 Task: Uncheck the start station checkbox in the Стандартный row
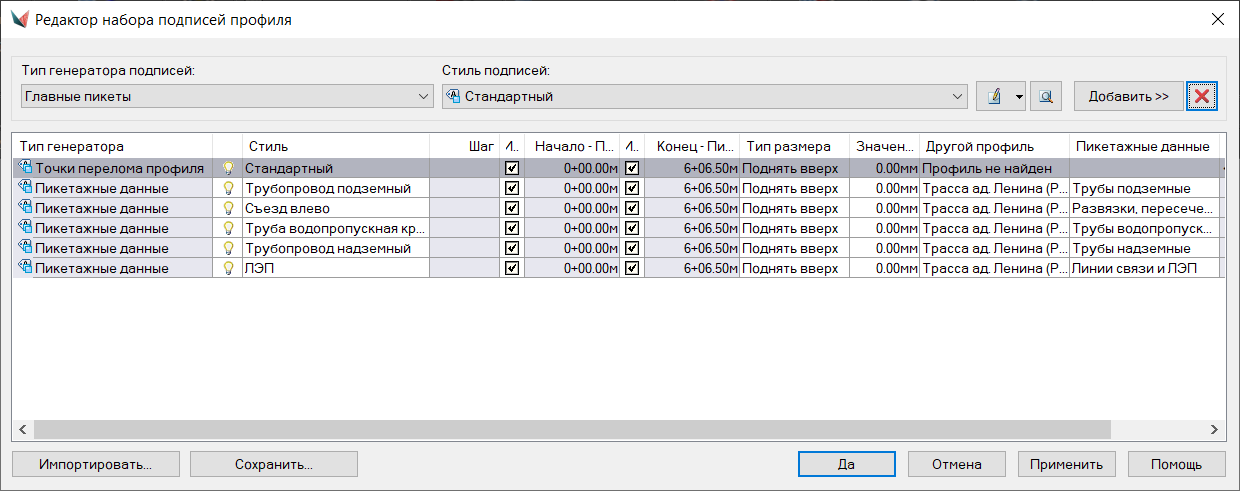pyautogui.click(x=512, y=168)
